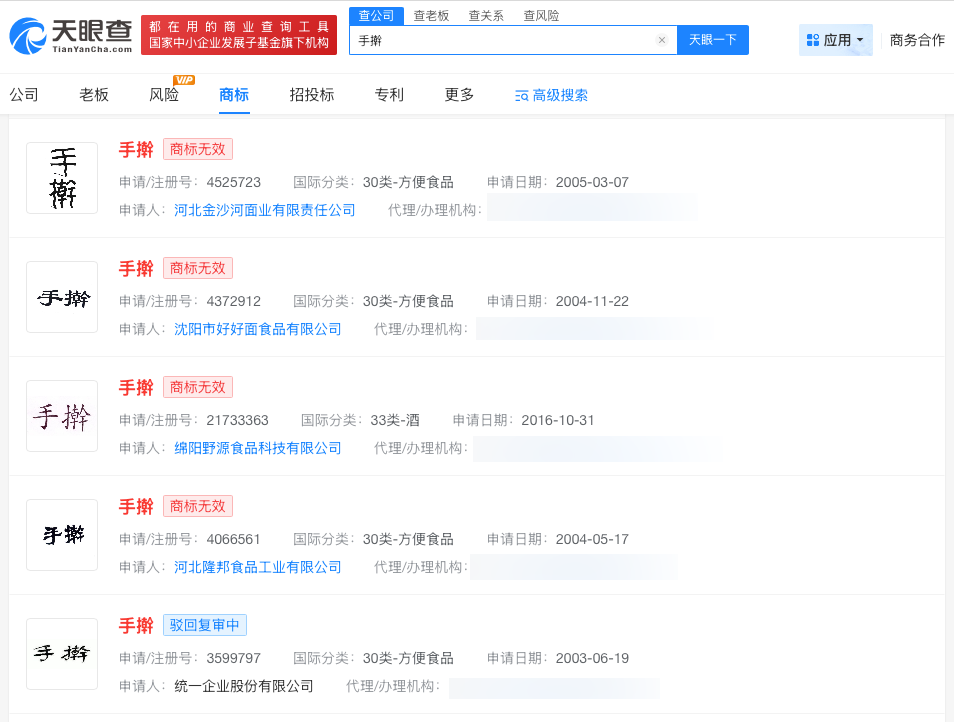Open applicant 河北隆邦食品工业有限公司
The height and width of the screenshot is (722, 954).
[x=257, y=568]
